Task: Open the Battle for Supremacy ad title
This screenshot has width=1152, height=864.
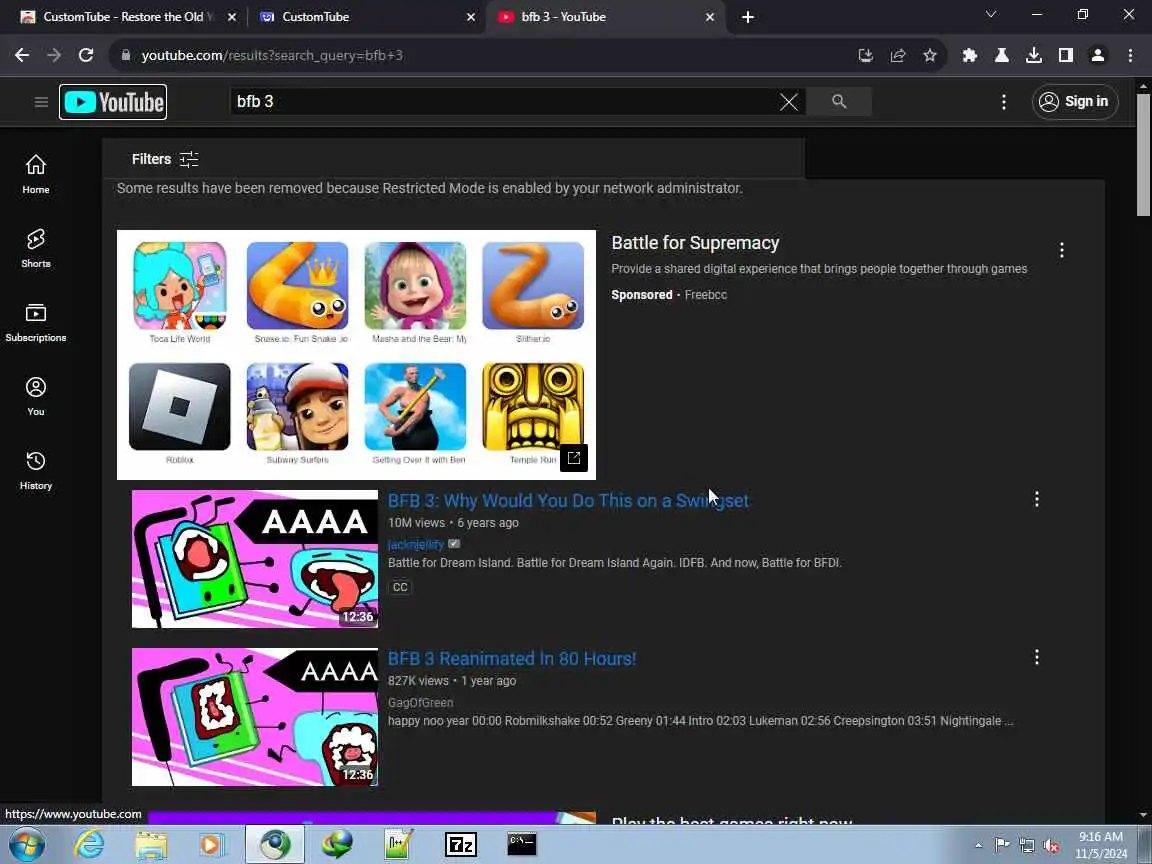Action: coord(695,243)
